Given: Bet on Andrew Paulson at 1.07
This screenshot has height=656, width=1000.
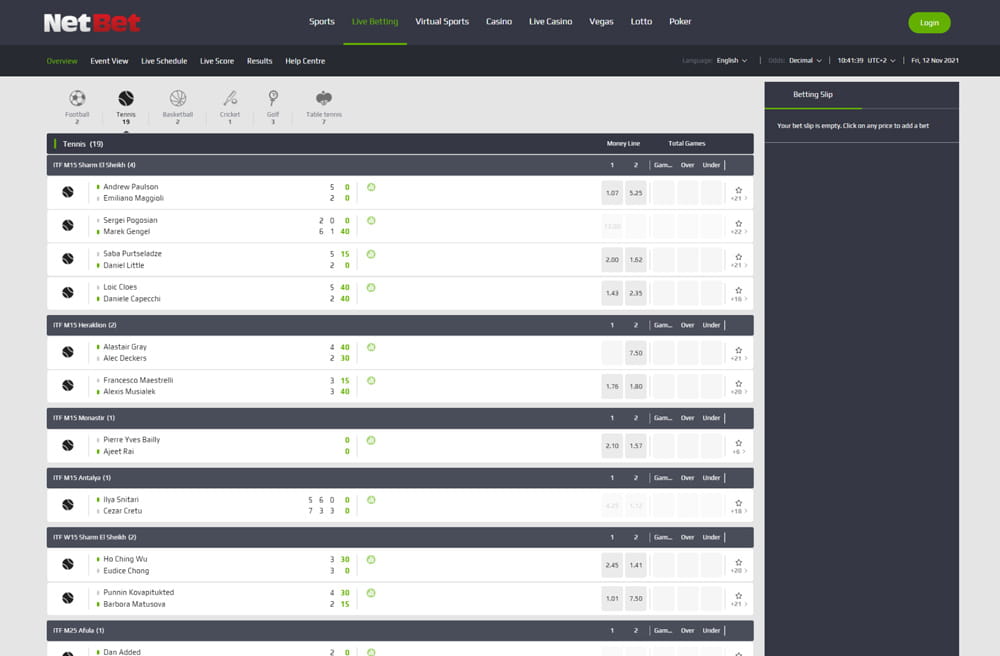Looking at the screenshot, I should 612,193.
